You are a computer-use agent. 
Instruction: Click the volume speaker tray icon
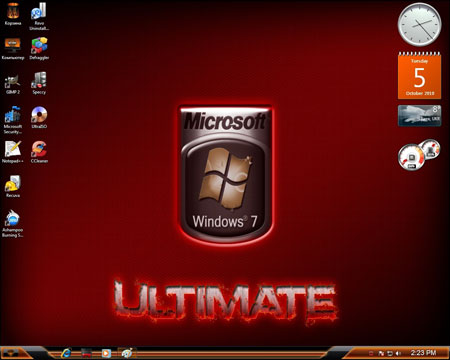coord(398,353)
